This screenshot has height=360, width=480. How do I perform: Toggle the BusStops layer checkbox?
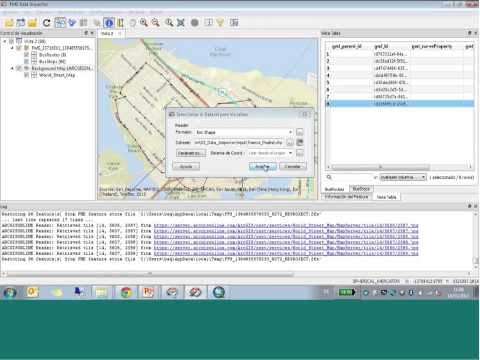(27, 62)
